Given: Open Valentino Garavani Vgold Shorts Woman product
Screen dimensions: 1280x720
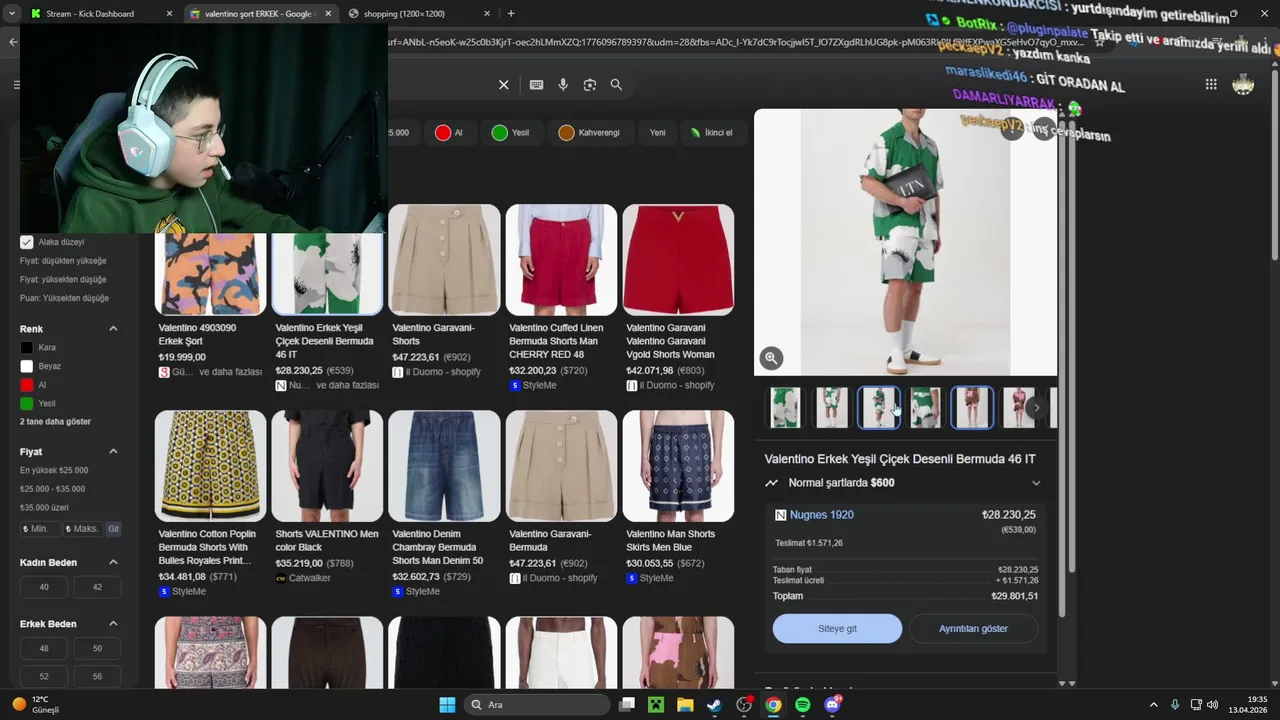Looking at the screenshot, I should (678, 297).
